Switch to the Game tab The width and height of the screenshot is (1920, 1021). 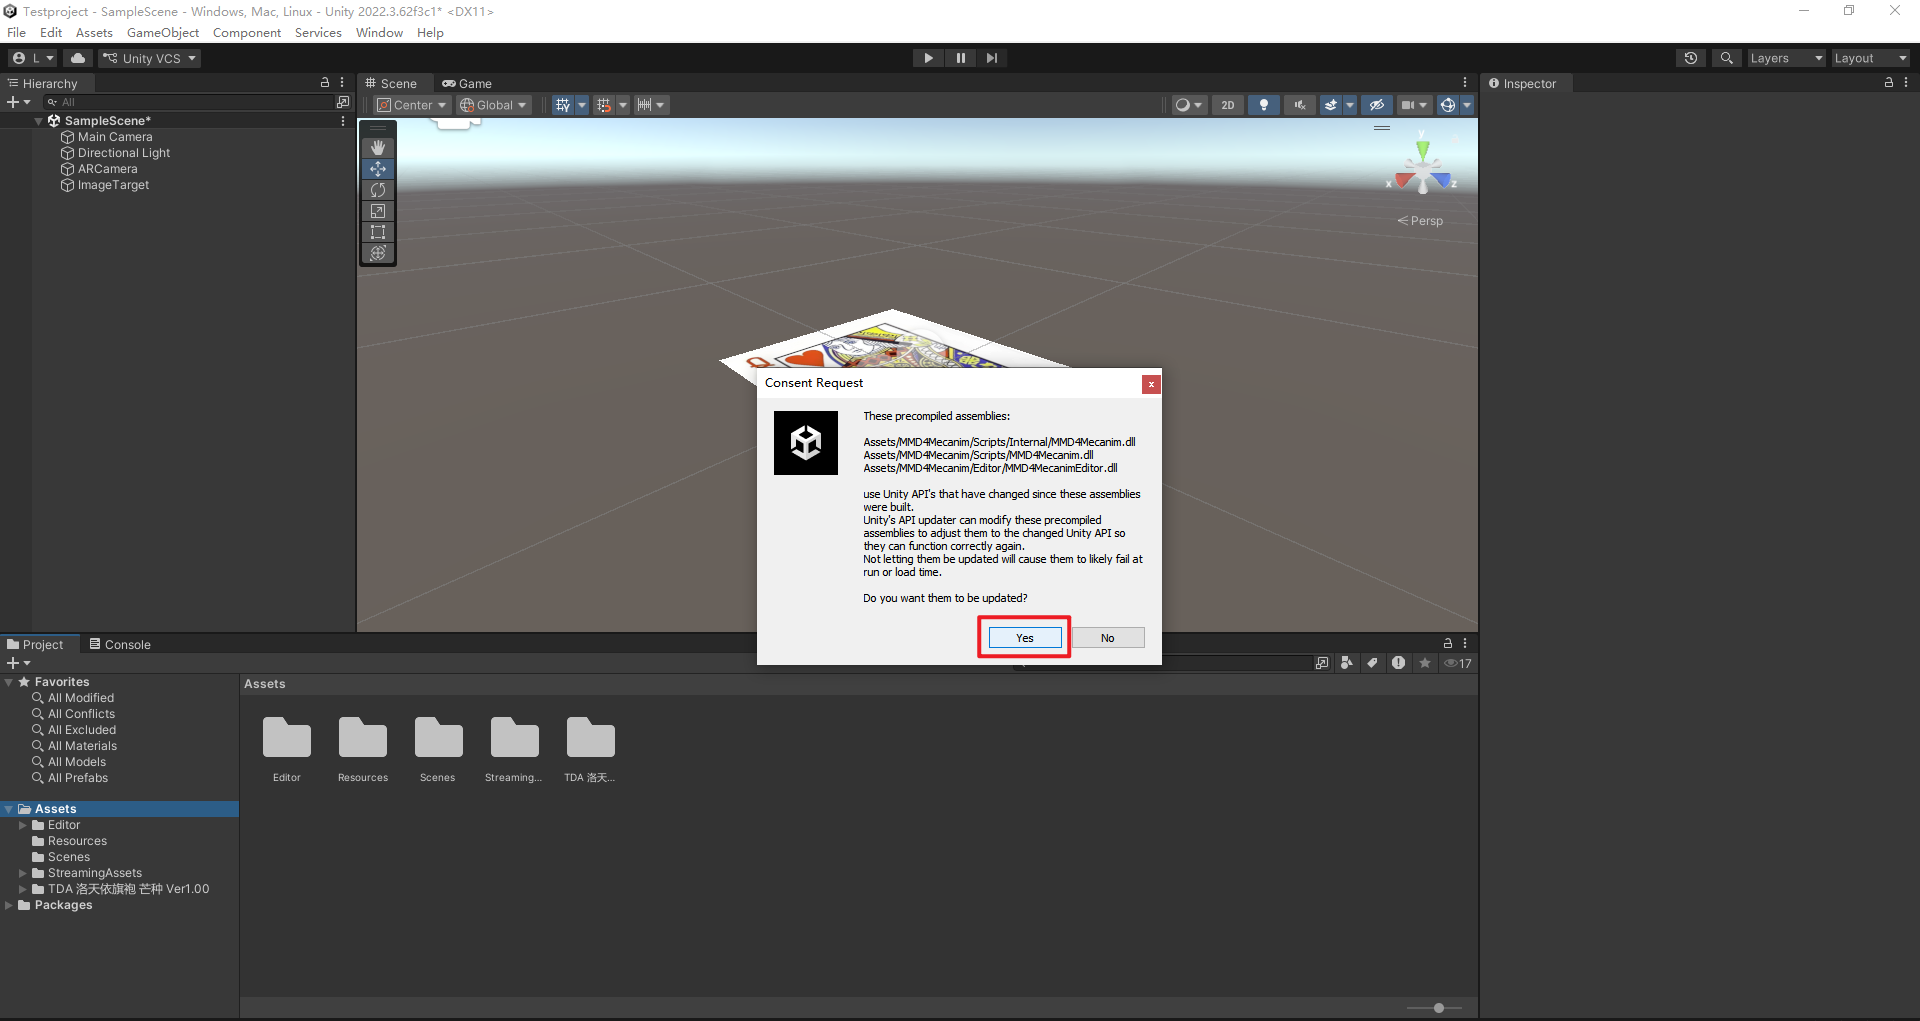(x=467, y=84)
